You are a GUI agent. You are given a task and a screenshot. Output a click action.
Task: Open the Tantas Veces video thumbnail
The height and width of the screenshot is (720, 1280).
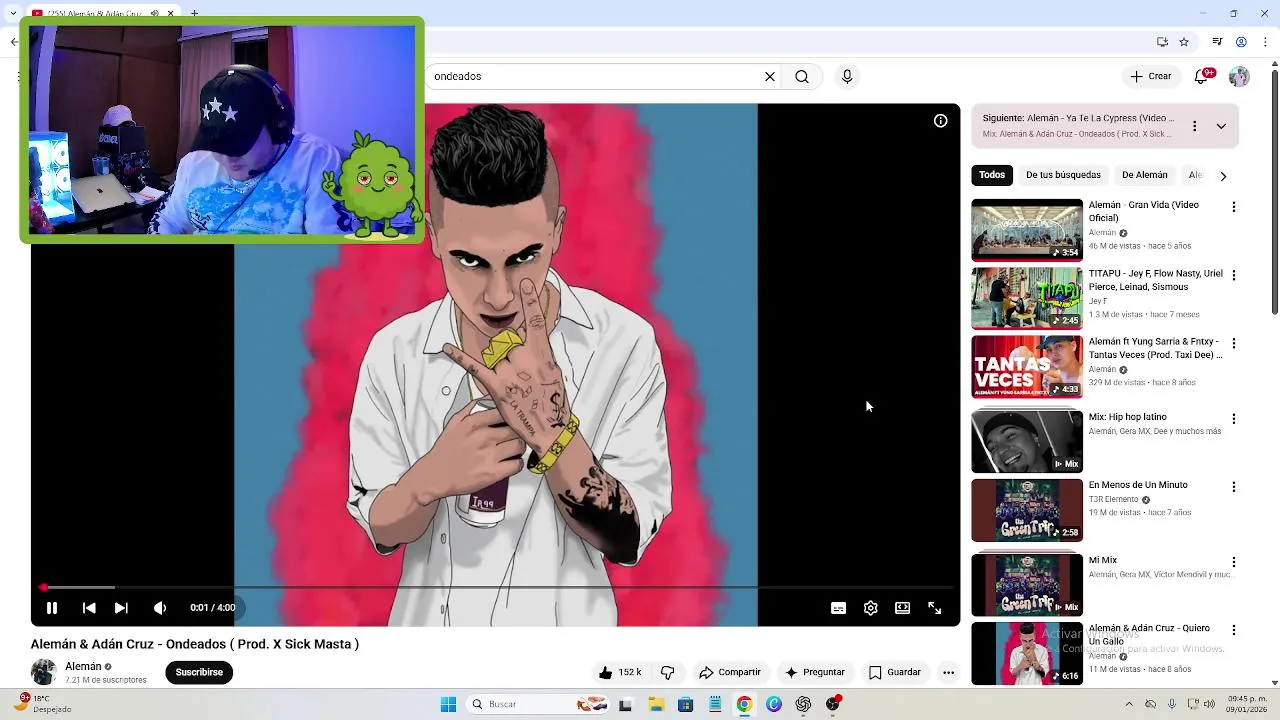tap(1027, 366)
